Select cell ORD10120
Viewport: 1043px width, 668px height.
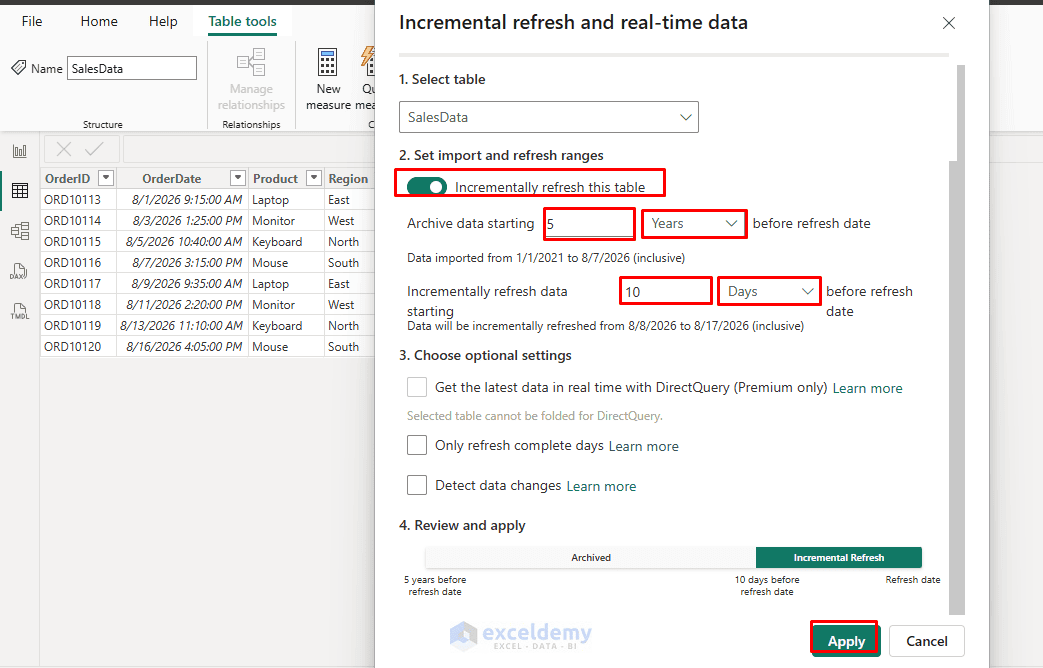click(x=78, y=347)
